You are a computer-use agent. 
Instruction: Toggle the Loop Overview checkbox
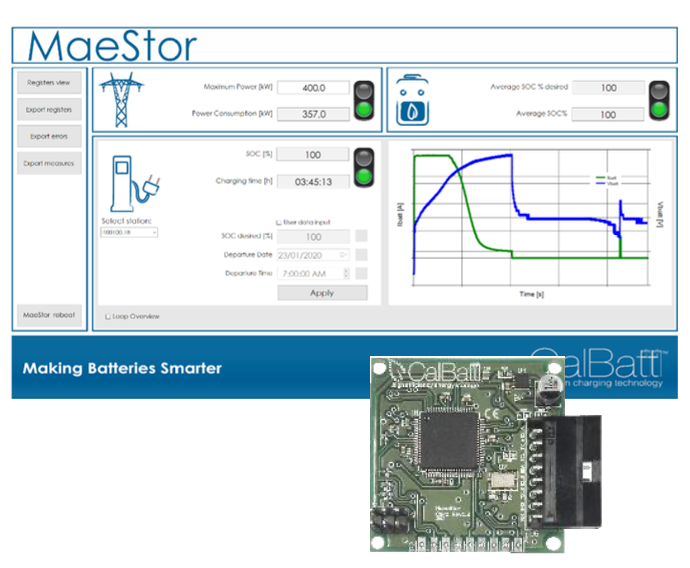[109, 317]
